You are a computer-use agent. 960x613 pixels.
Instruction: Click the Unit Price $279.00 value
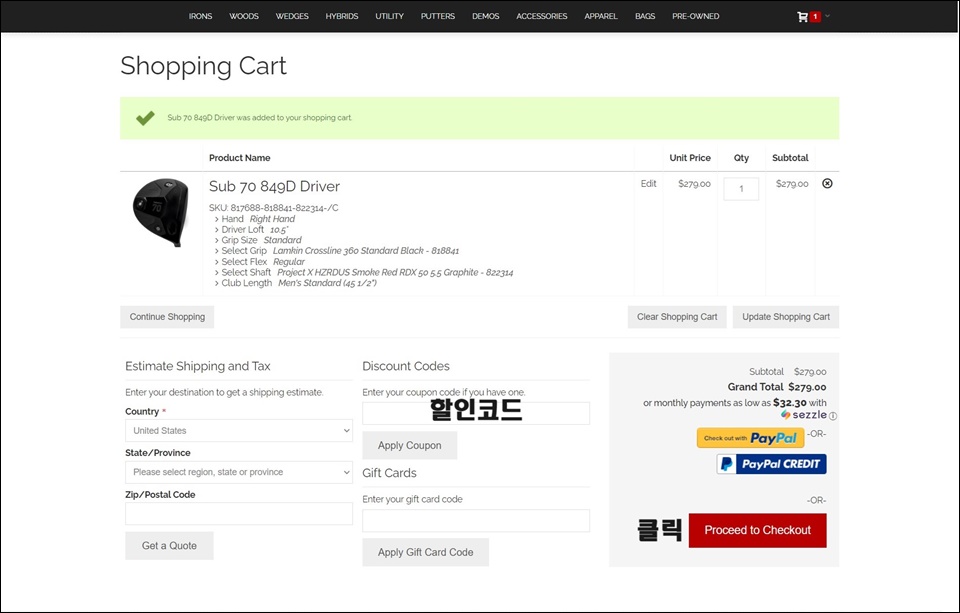694,184
